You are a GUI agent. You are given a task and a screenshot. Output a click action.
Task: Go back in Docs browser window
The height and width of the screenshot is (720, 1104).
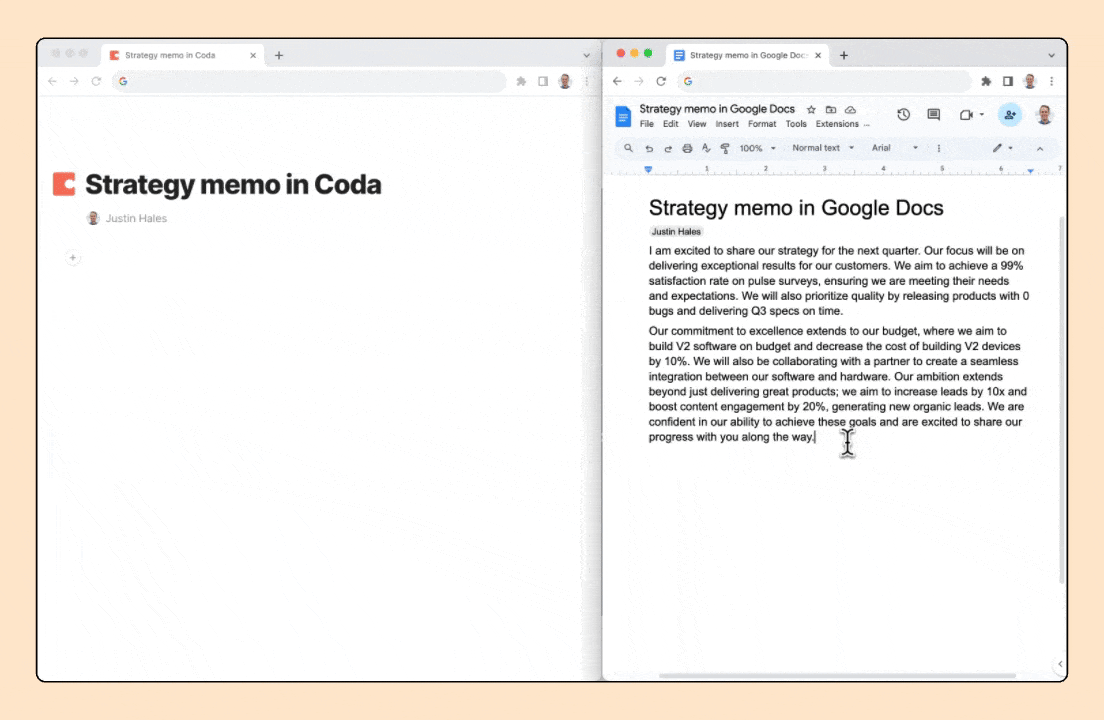coord(617,81)
